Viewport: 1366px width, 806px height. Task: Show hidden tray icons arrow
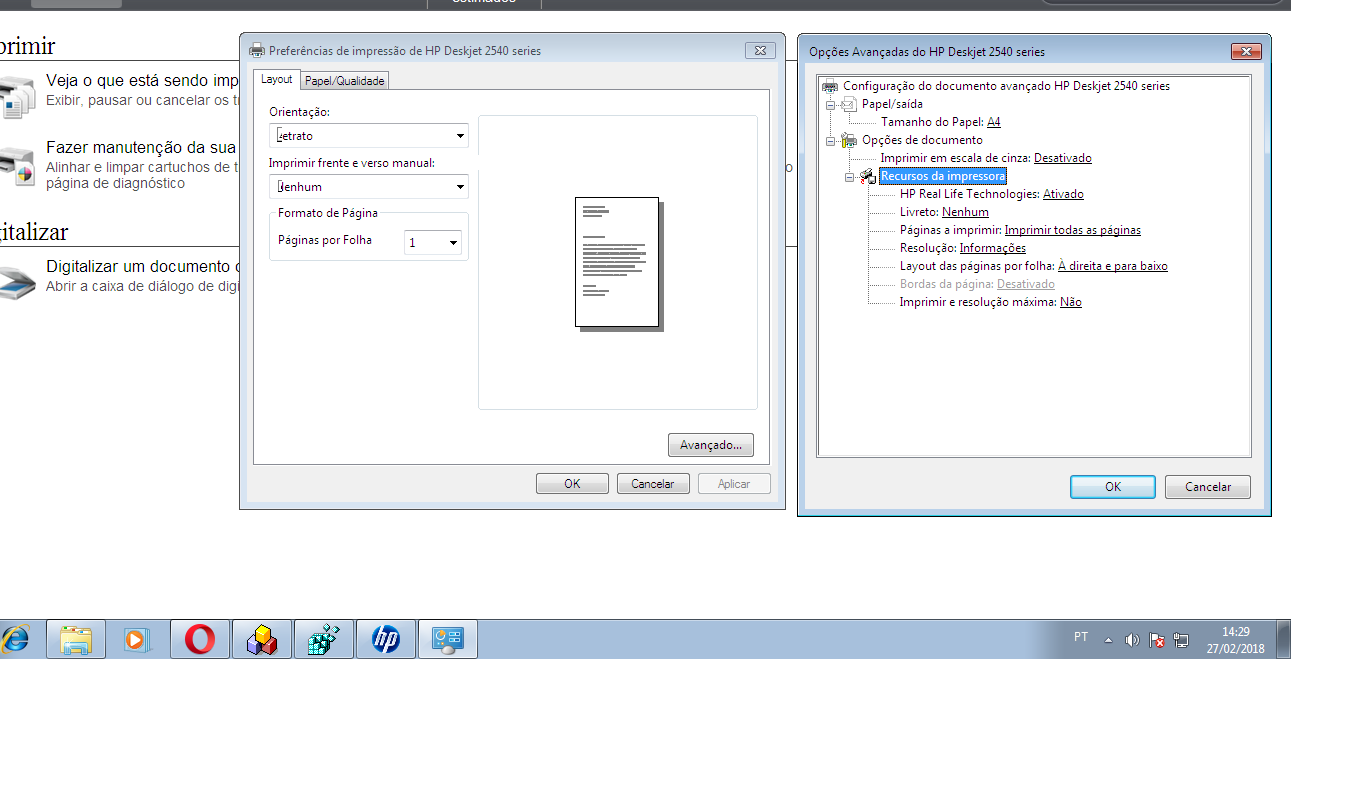pos(1108,640)
